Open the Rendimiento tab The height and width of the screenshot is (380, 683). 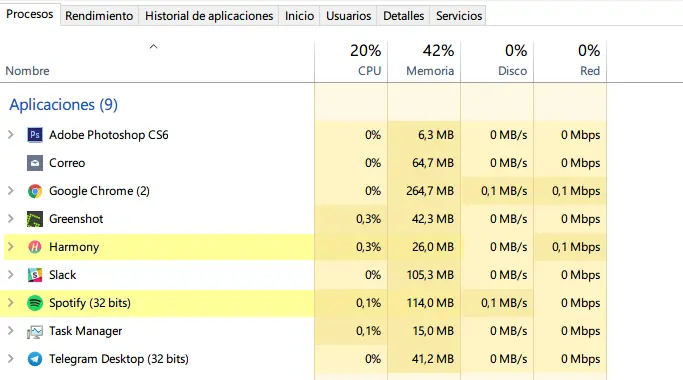click(x=99, y=16)
